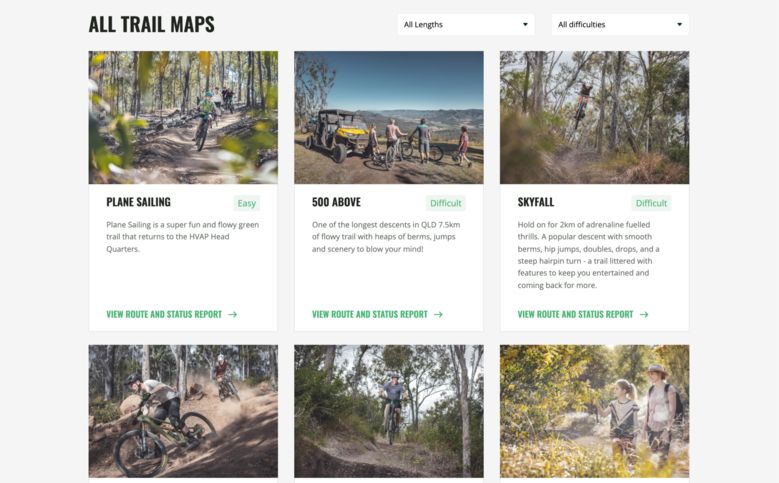
Task: Open the Plane Sailing trail photo
Action: coord(183,117)
